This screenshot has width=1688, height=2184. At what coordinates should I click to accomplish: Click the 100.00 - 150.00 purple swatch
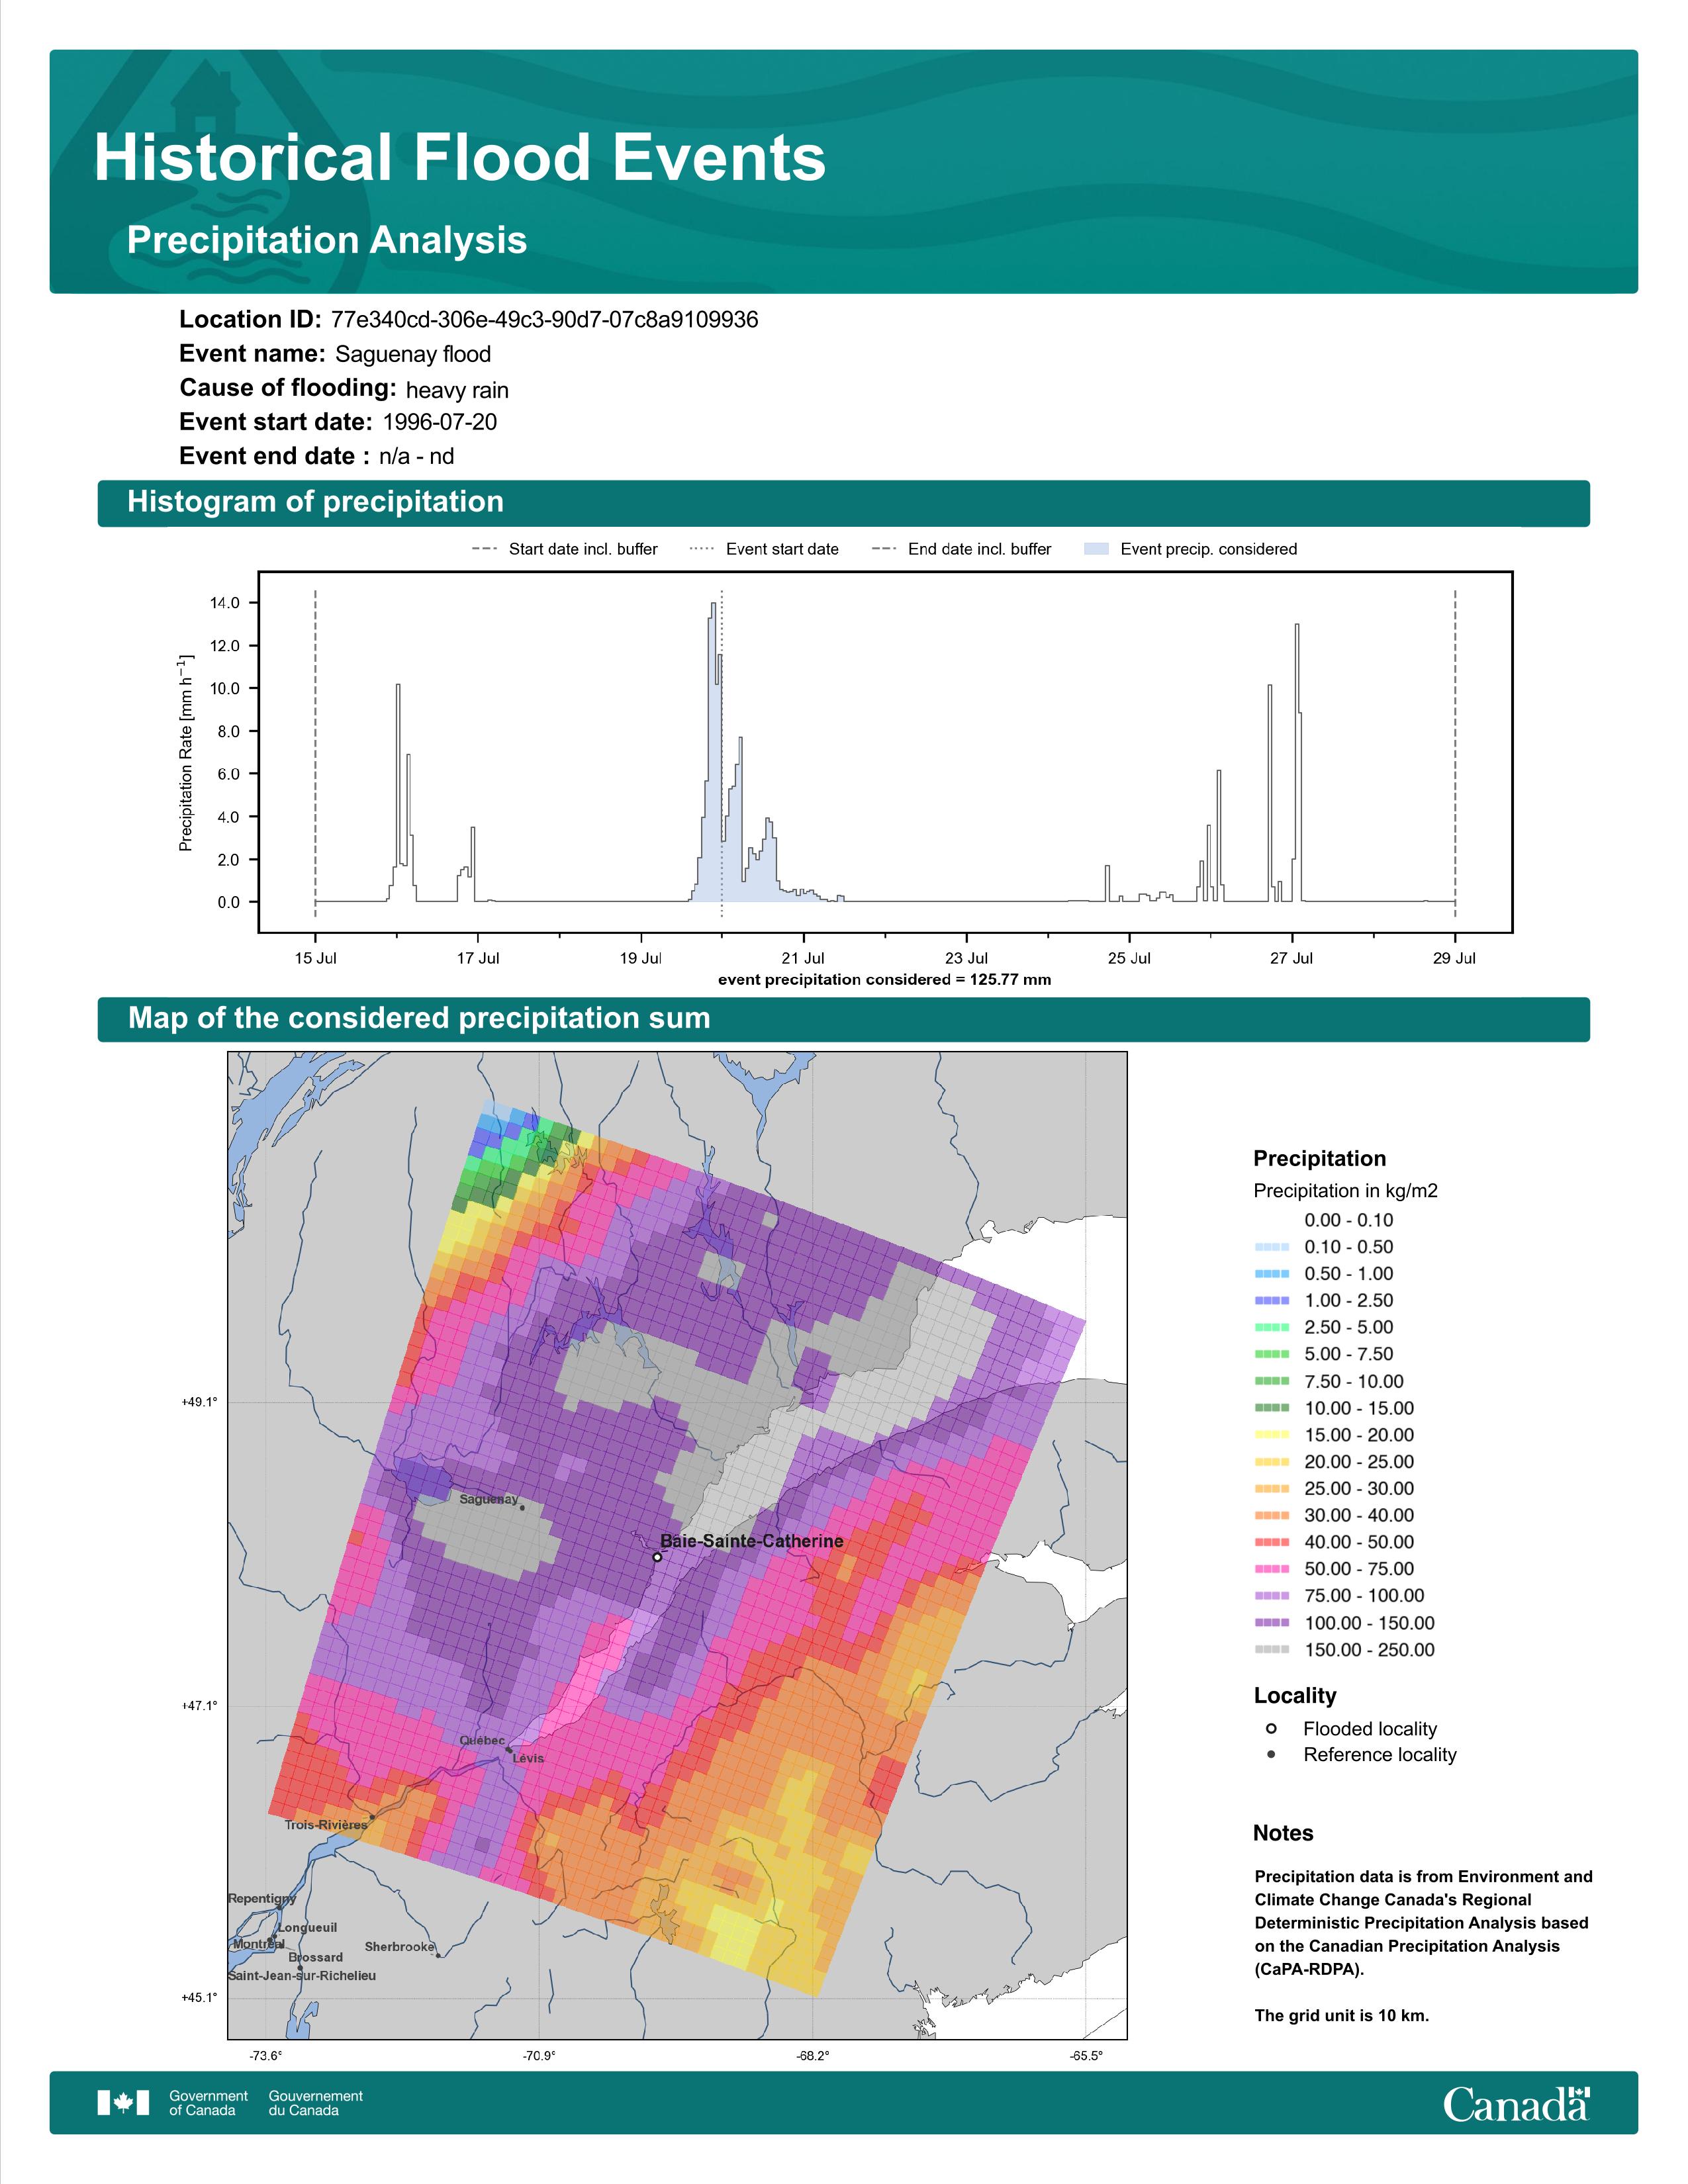point(1271,1623)
